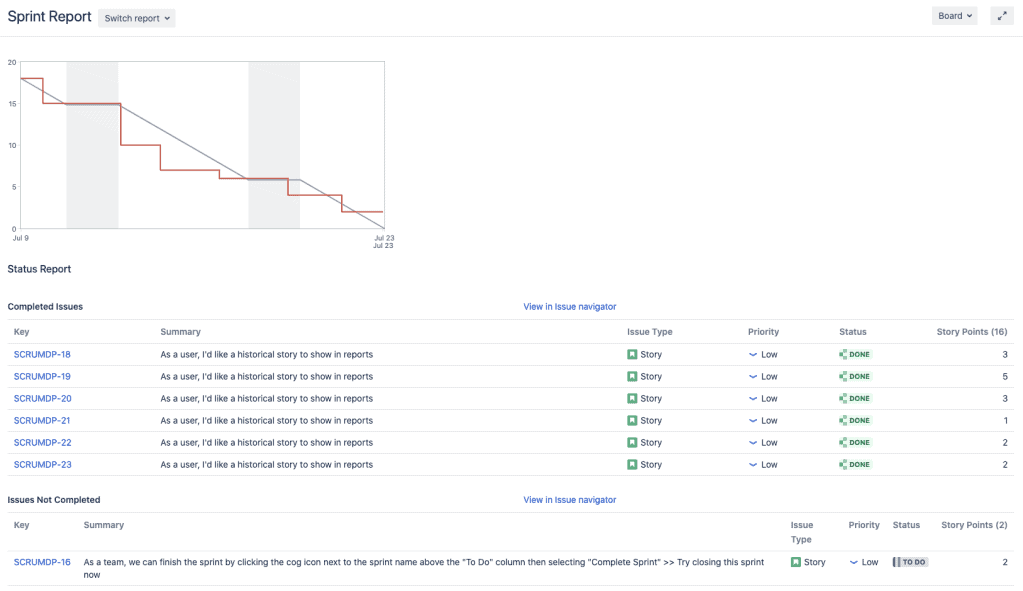This screenshot has width=1023, height=591.
Task: Open the Board dropdown menu
Action: point(954,16)
